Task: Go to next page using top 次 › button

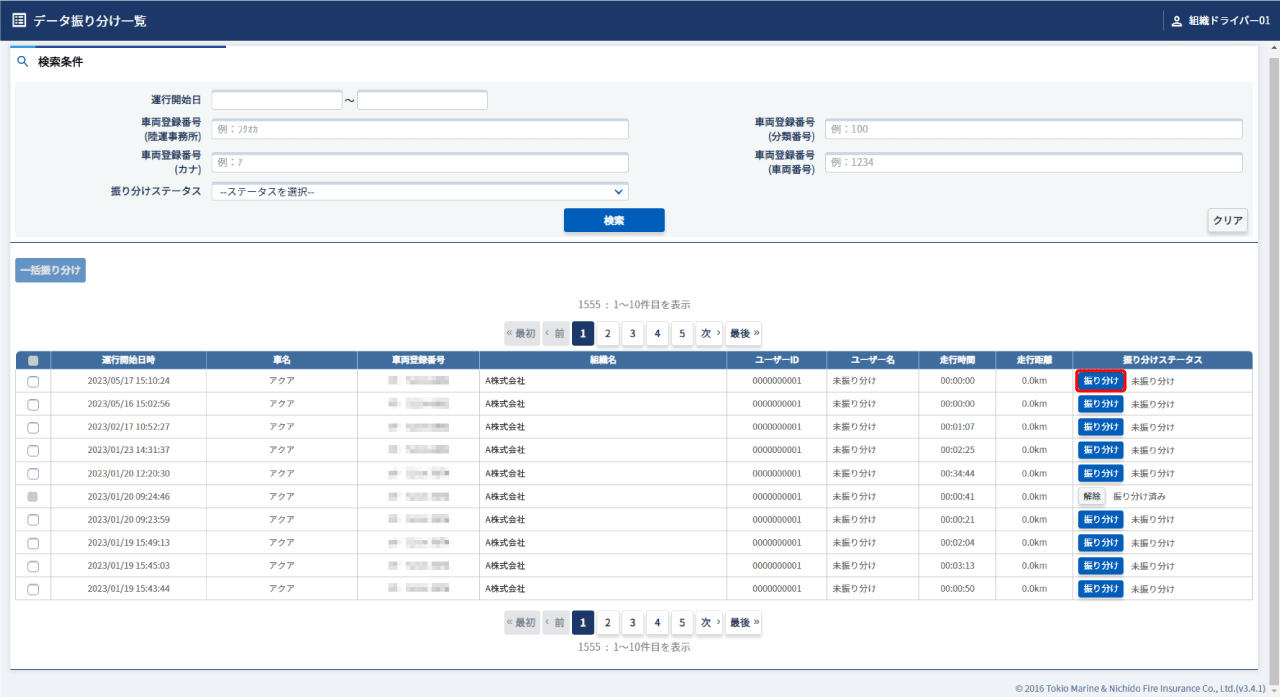Action: [708, 333]
